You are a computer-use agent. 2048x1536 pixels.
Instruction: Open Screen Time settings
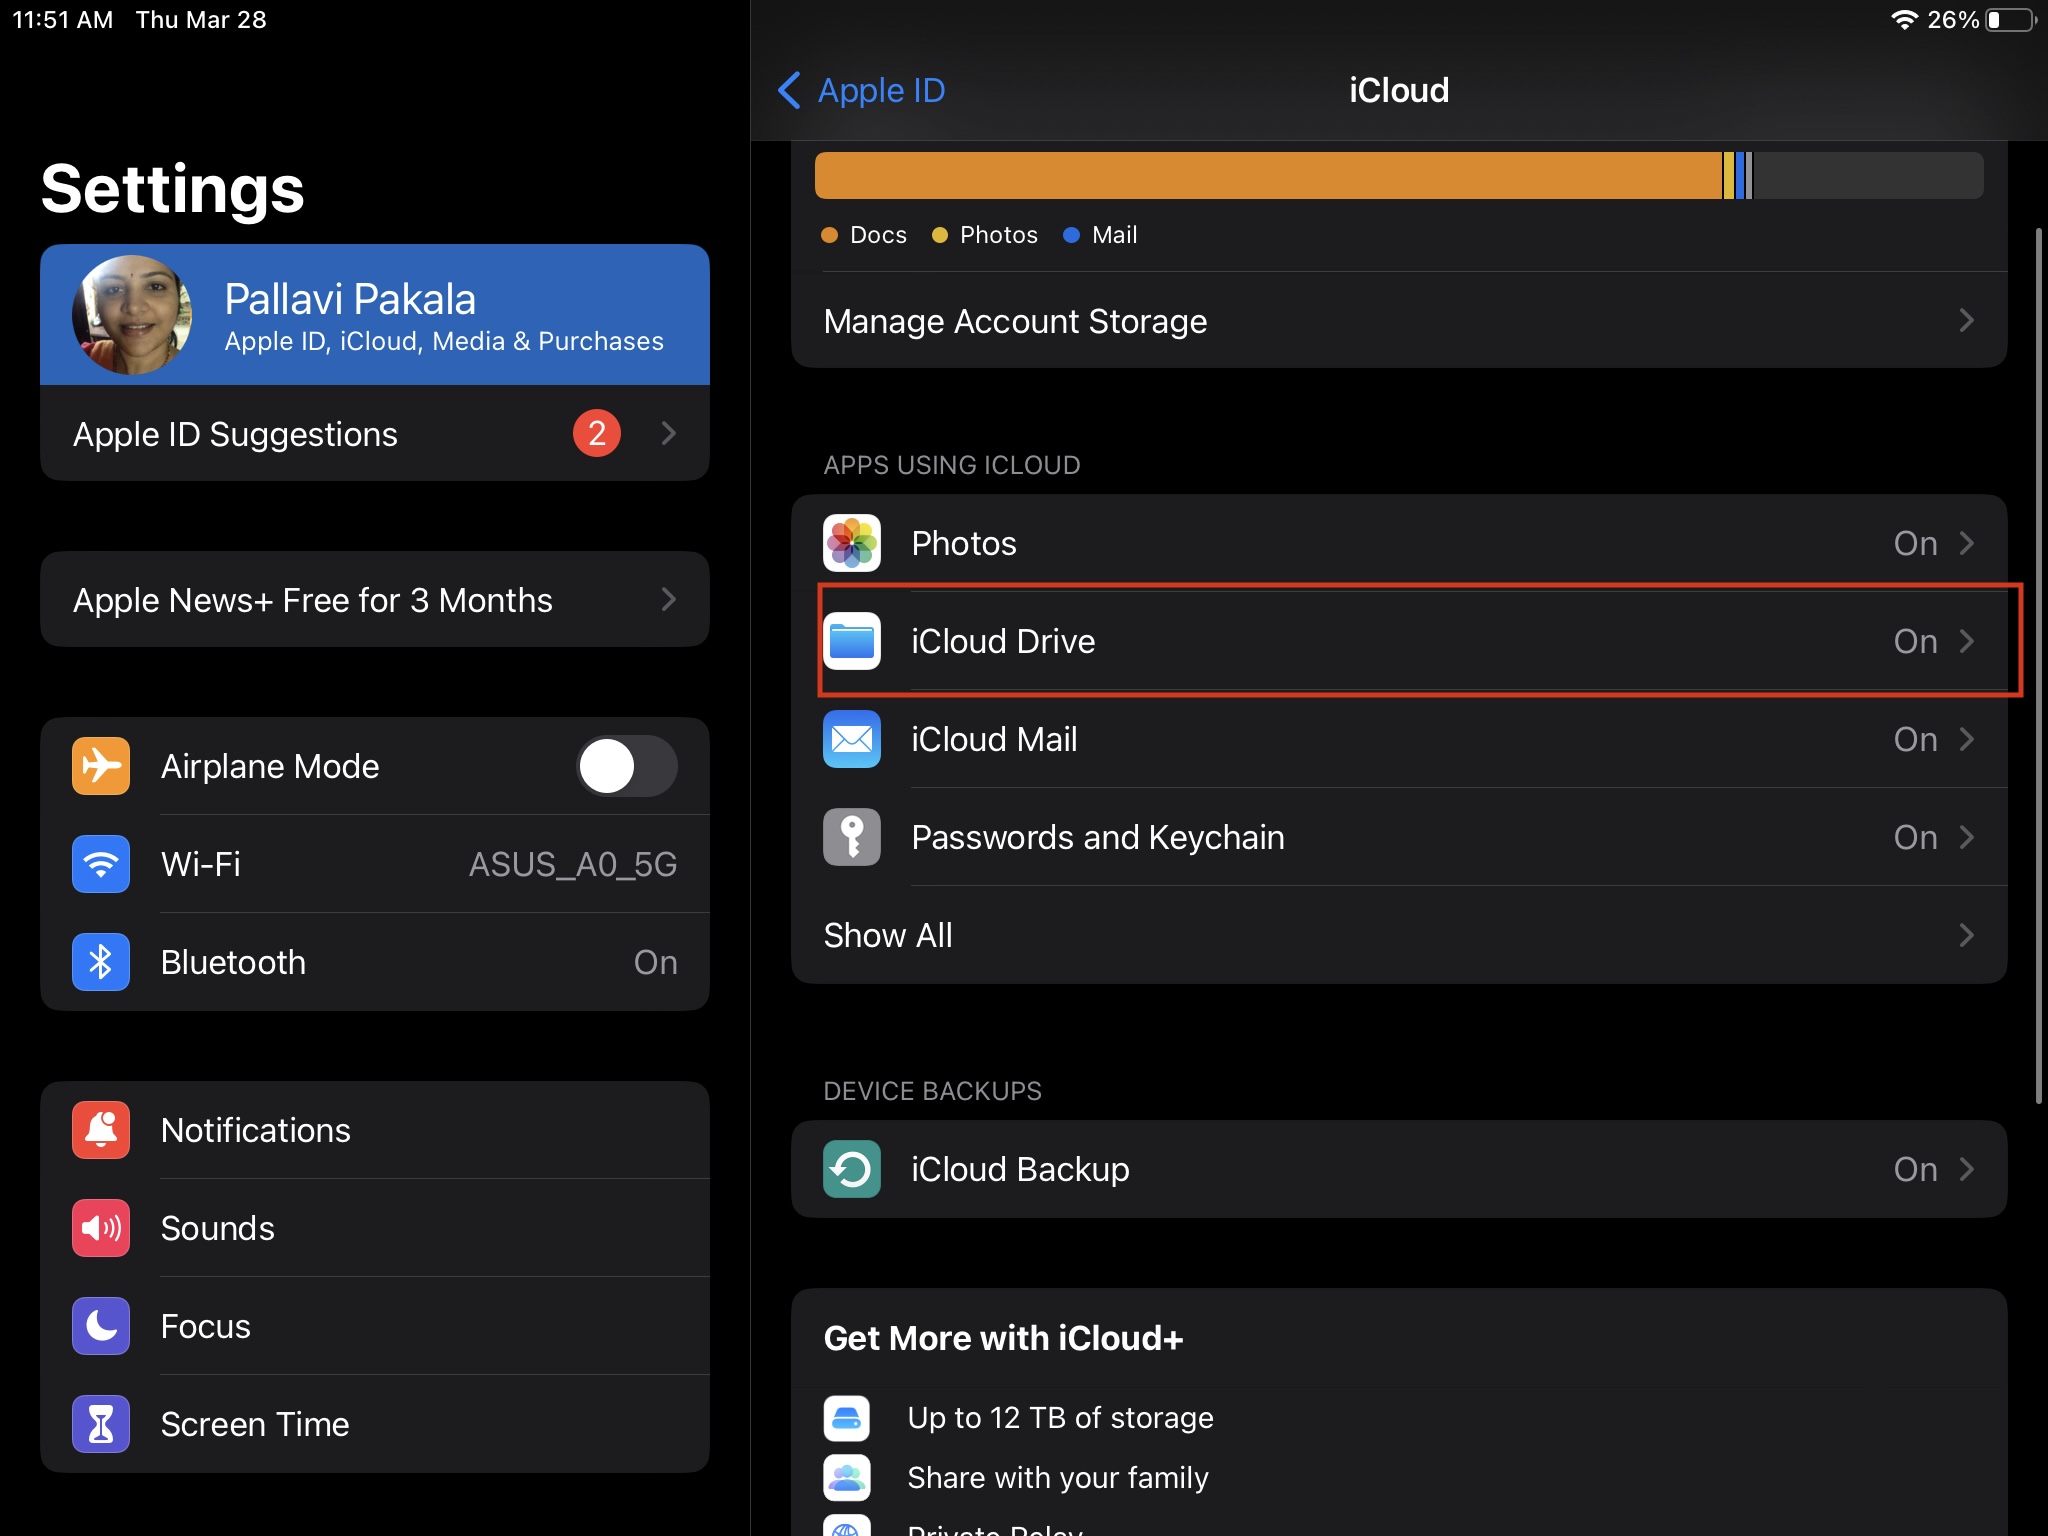[375, 1424]
